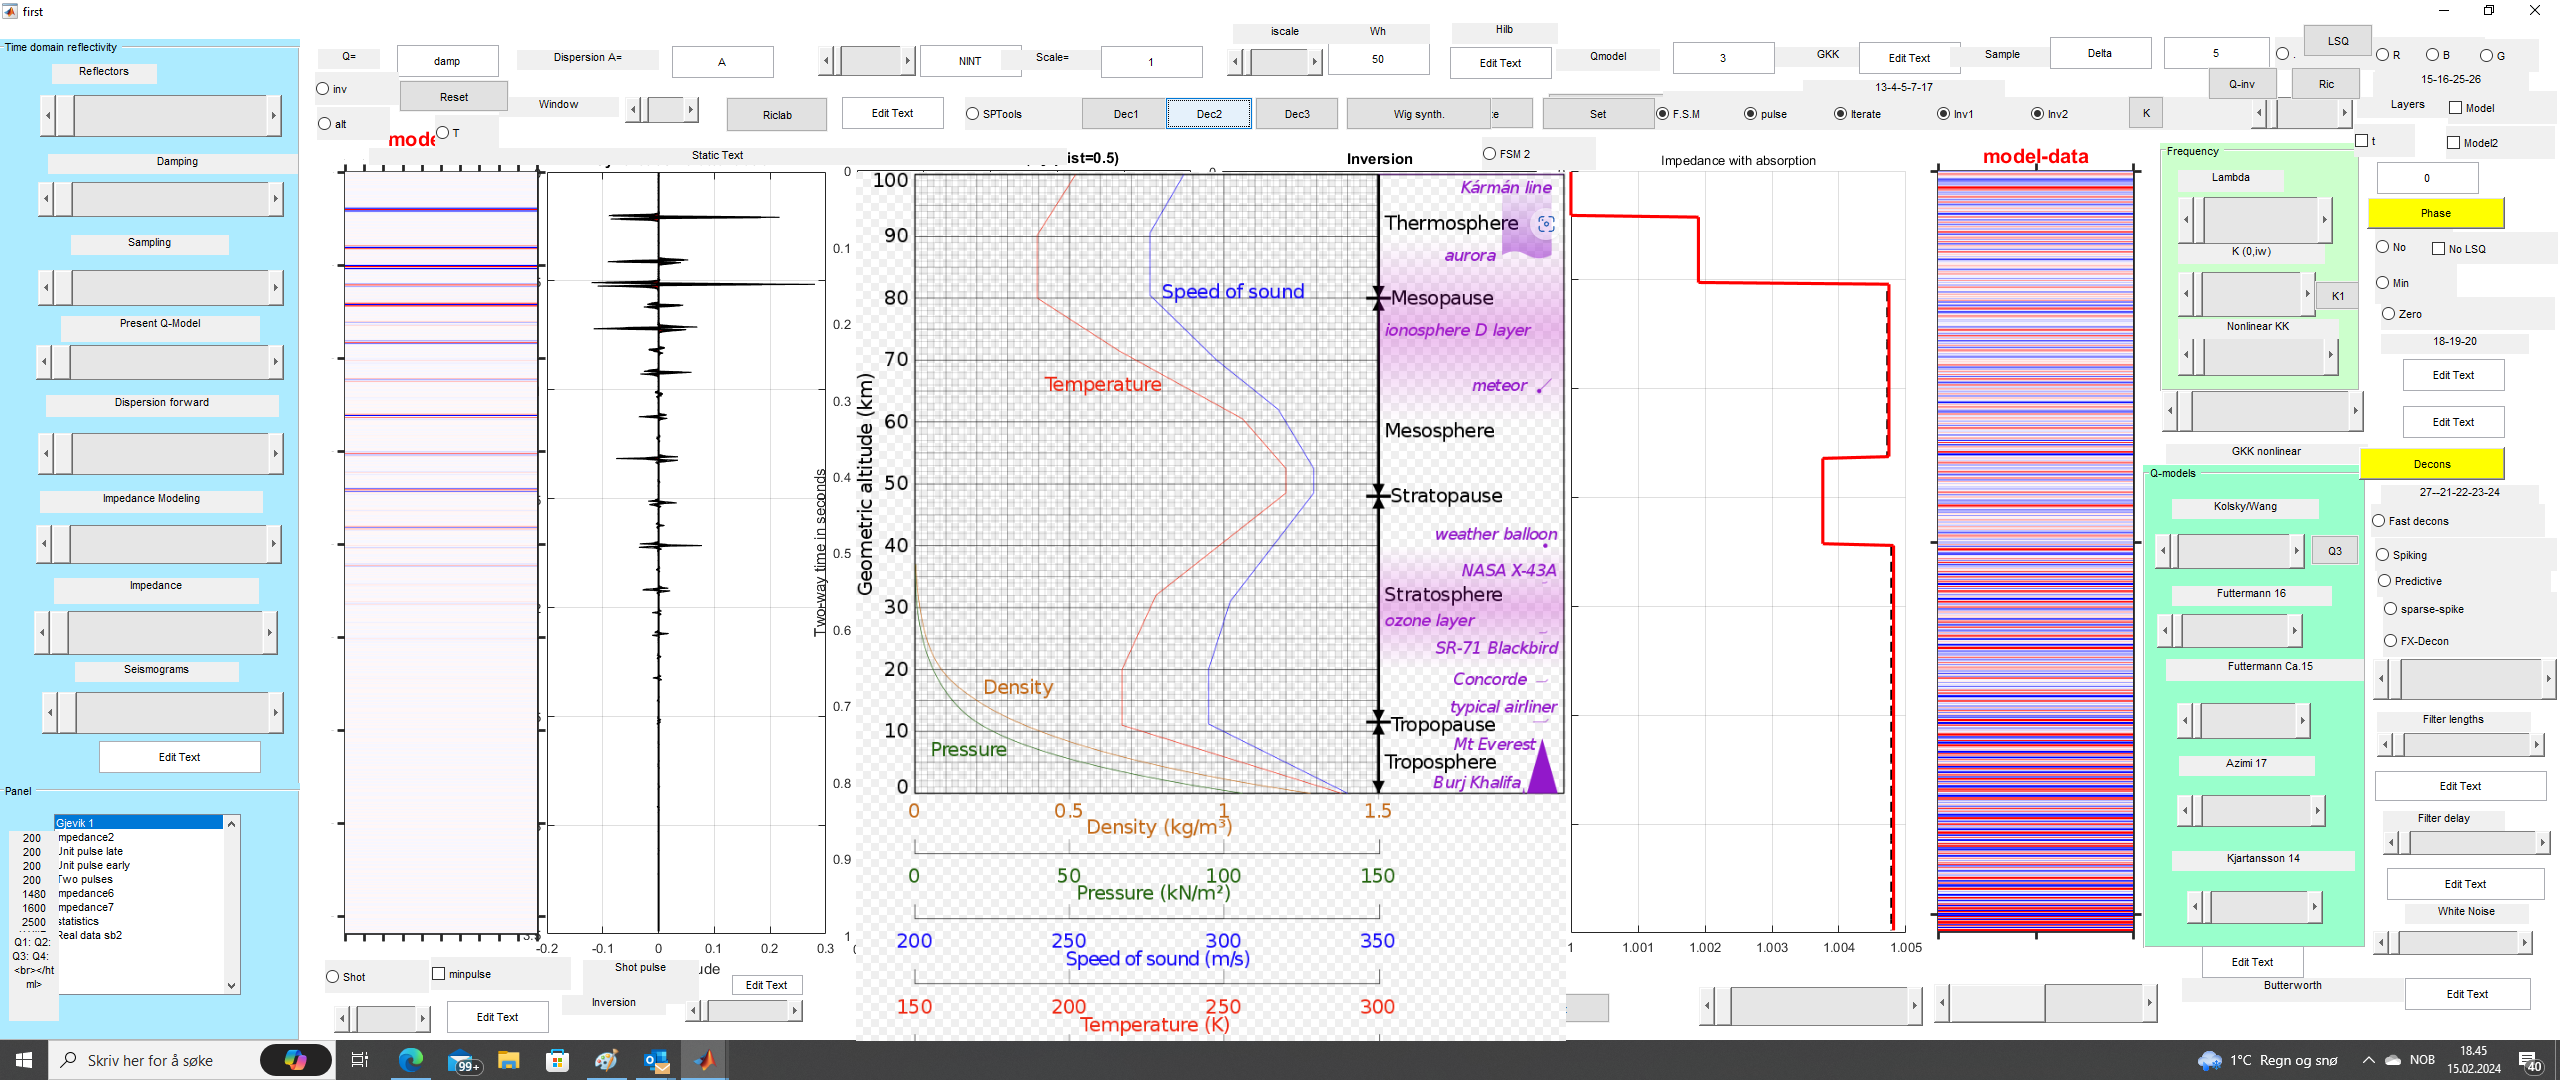This screenshot has width=2560, height=1080.
Task: Choose the pulse radio option
Action: (1750, 114)
